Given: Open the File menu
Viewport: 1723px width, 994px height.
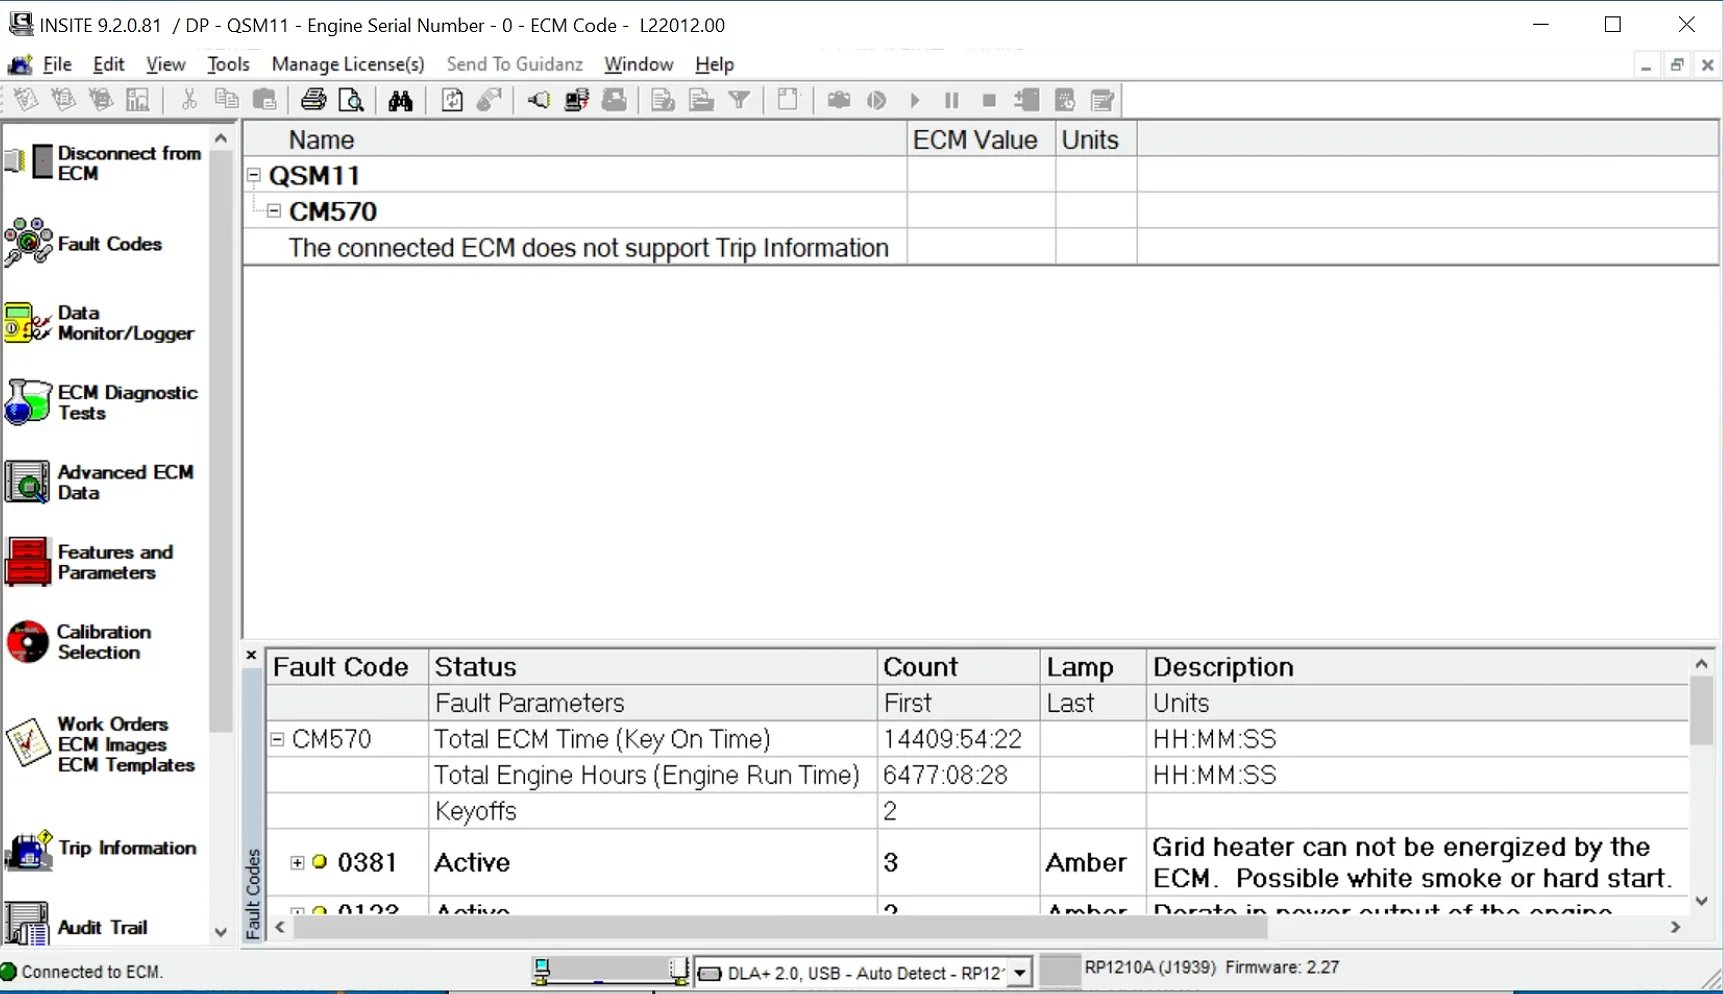Looking at the screenshot, I should (x=57, y=64).
